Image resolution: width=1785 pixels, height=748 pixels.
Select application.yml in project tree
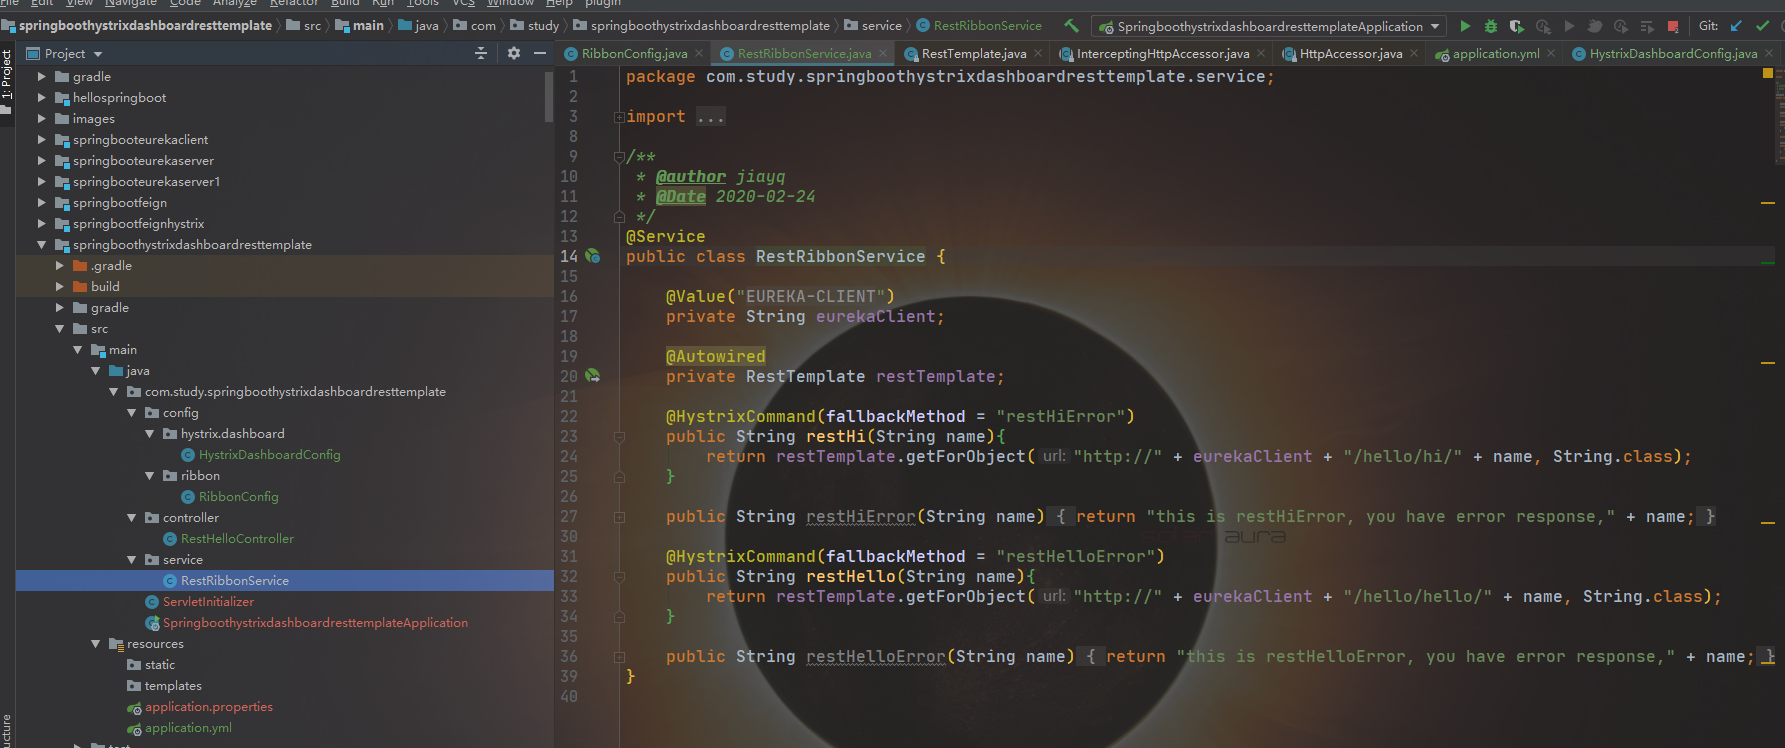coord(188,727)
